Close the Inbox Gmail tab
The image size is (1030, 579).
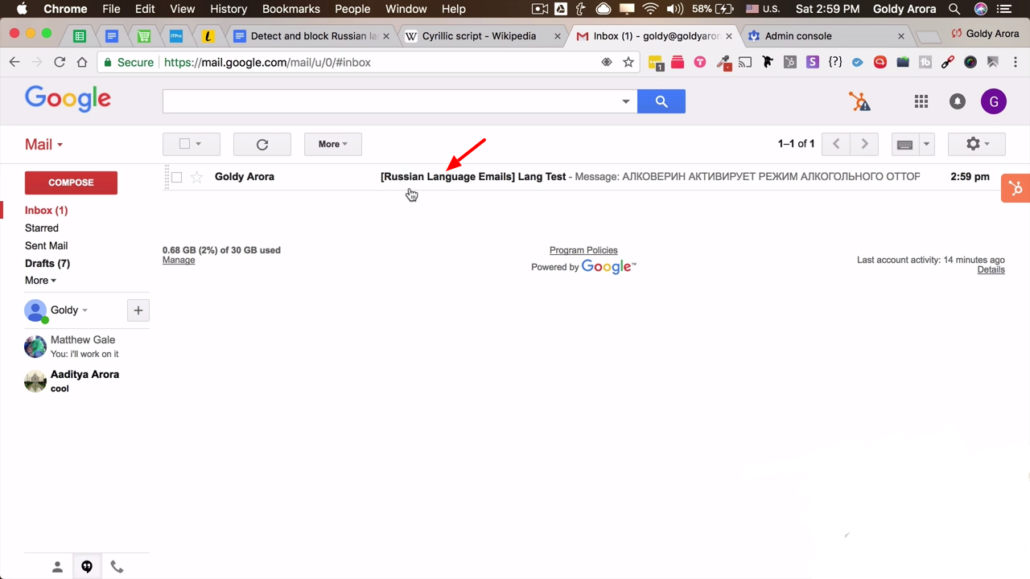click(729, 36)
